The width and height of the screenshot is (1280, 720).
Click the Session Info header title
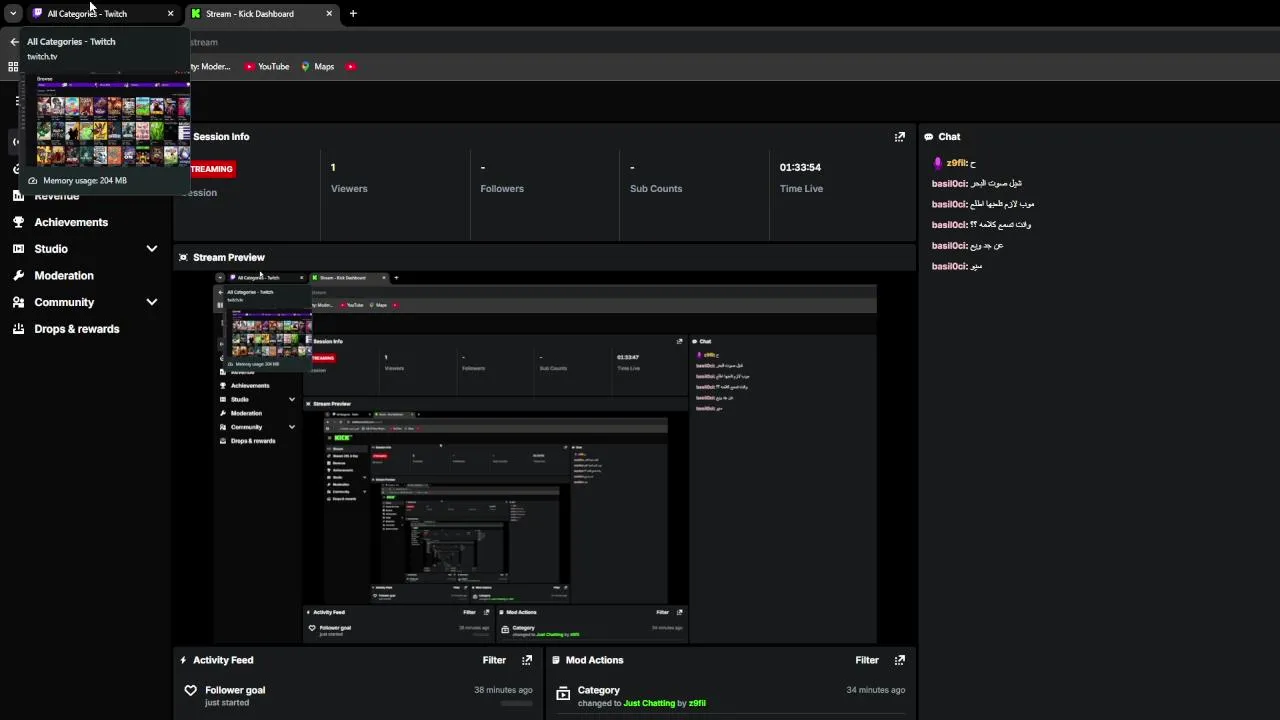pyautogui.click(x=221, y=137)
